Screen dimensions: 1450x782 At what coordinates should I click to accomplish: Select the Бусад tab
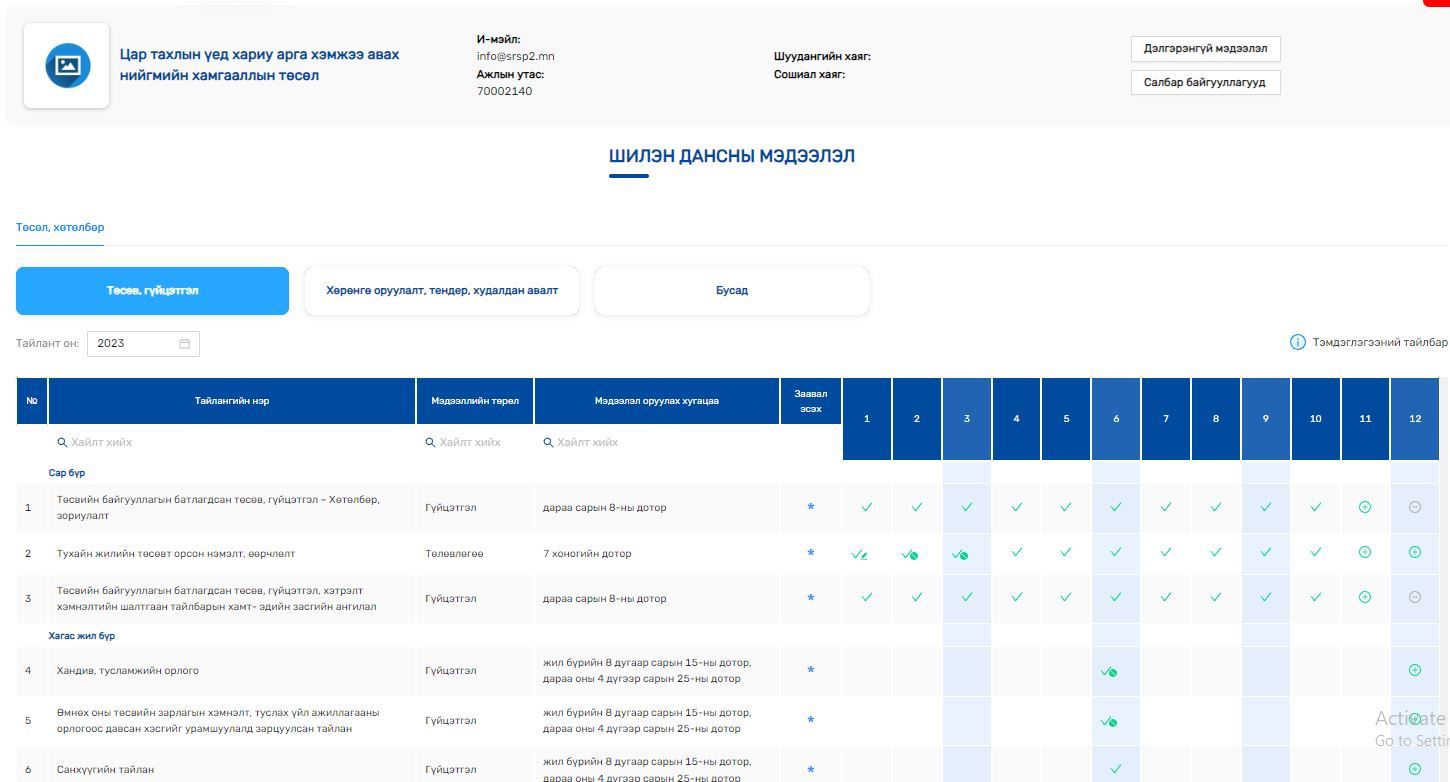pyautogui.click(x=732, y=291)
